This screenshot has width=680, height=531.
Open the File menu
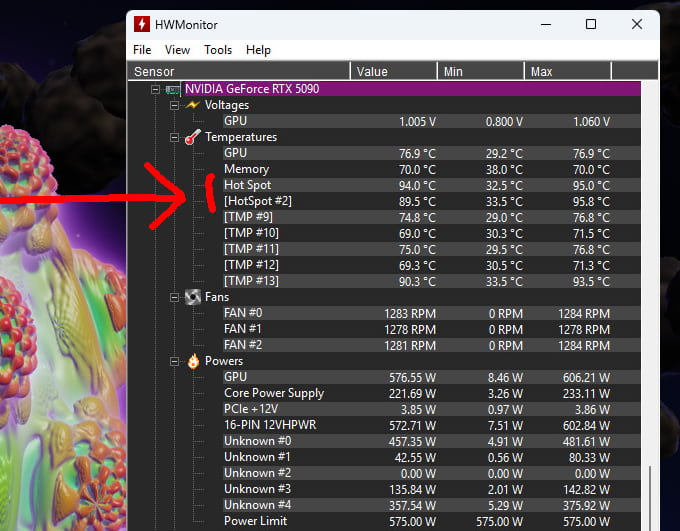point(142,50)
